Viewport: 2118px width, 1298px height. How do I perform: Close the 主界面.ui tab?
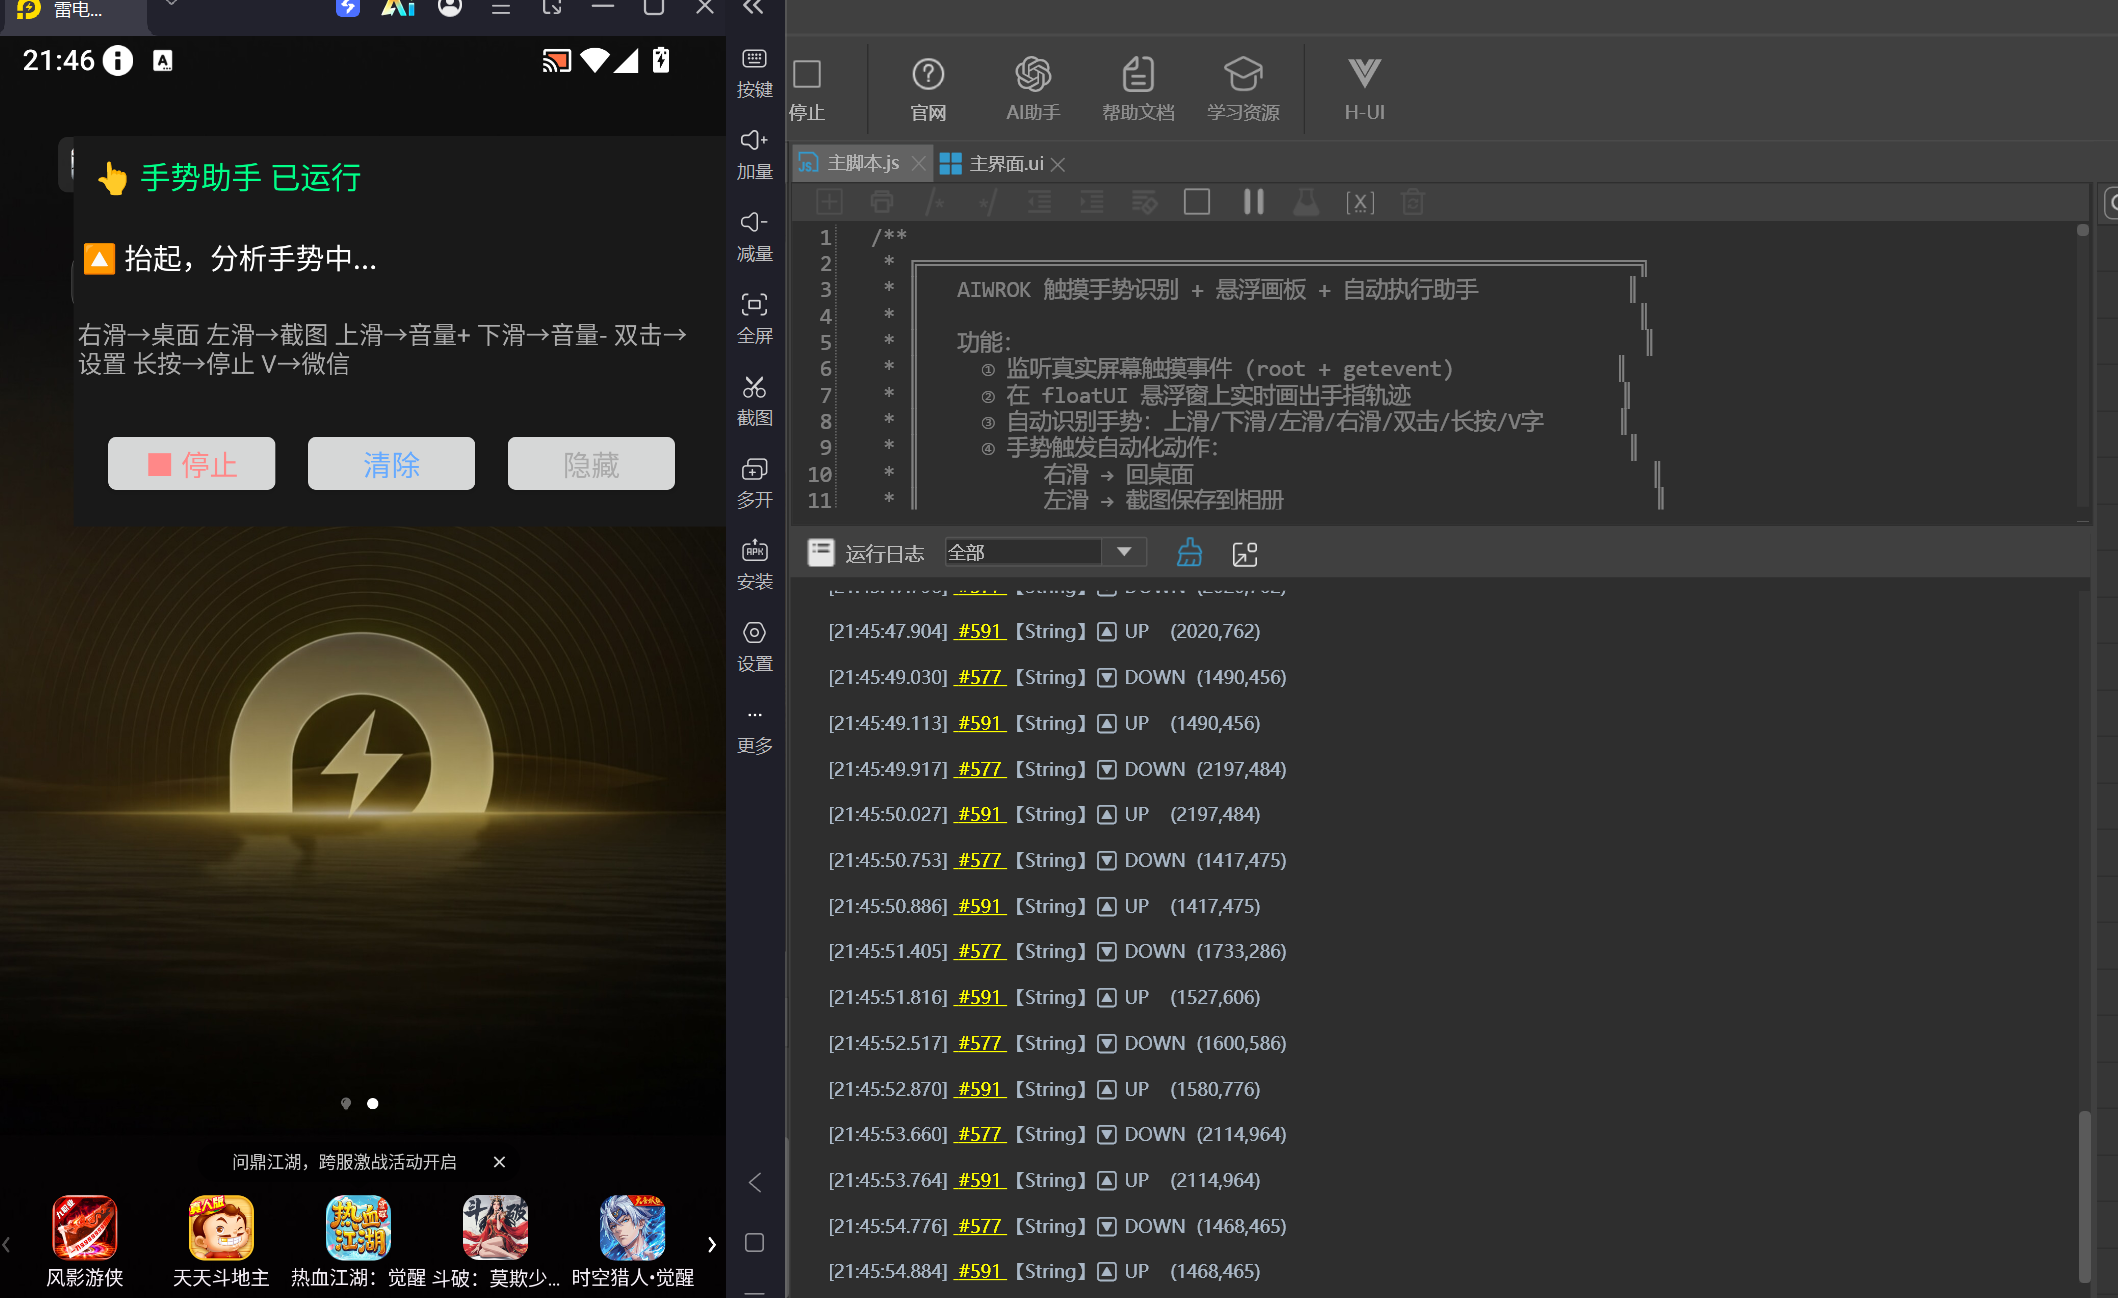pos(1058,164)
